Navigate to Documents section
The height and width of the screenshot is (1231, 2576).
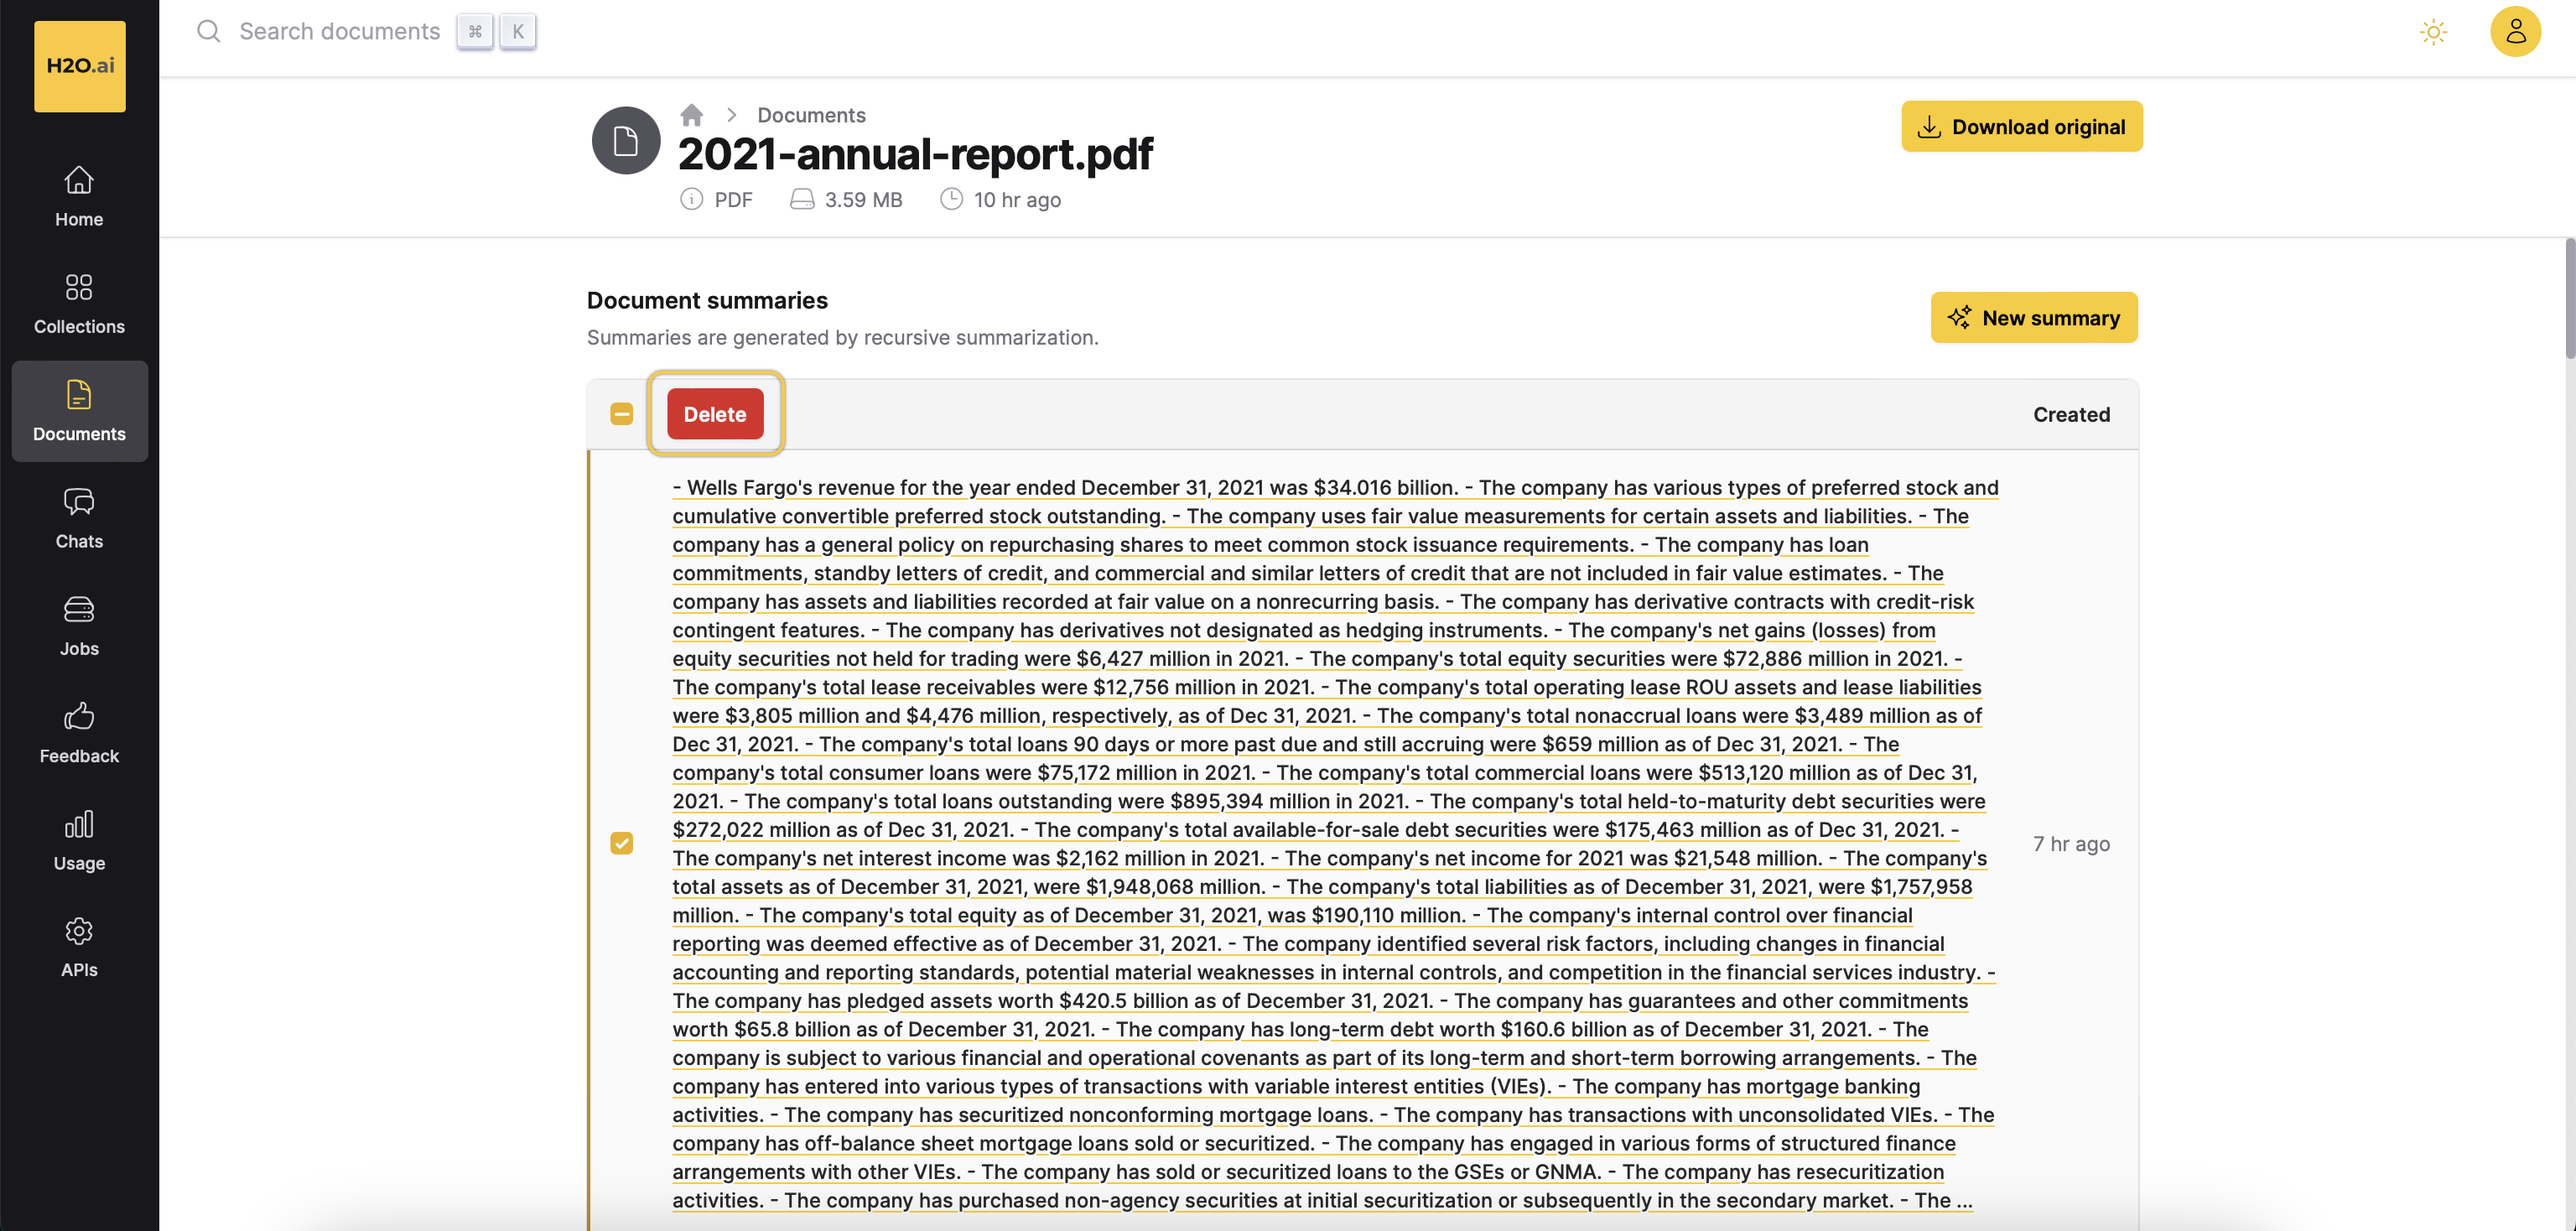pos(79,411)
